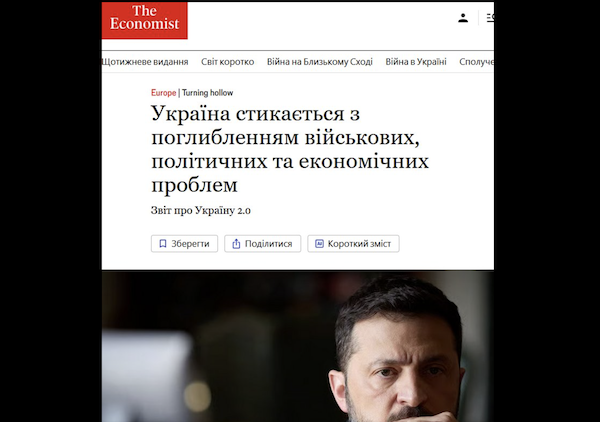Click the share arrow icon on Поділитися

pos(236,244)
